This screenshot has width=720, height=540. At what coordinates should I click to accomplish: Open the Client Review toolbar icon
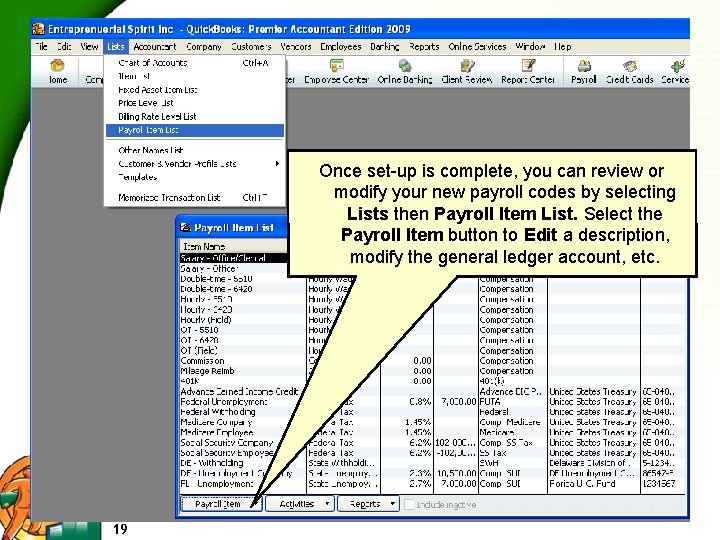467,71
